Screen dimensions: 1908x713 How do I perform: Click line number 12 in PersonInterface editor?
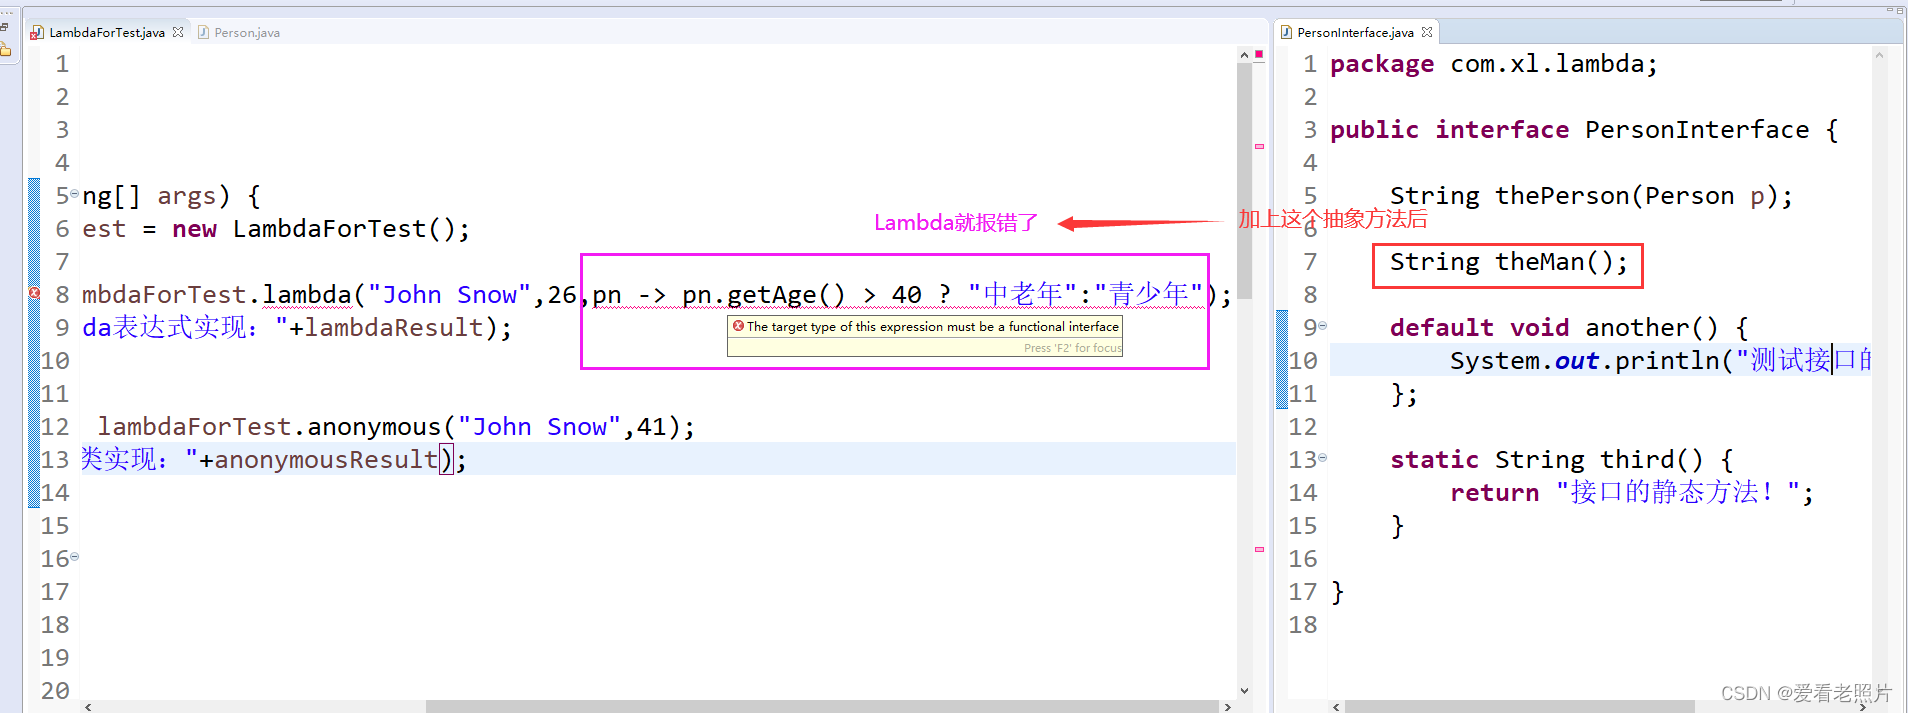point(1303,427)
